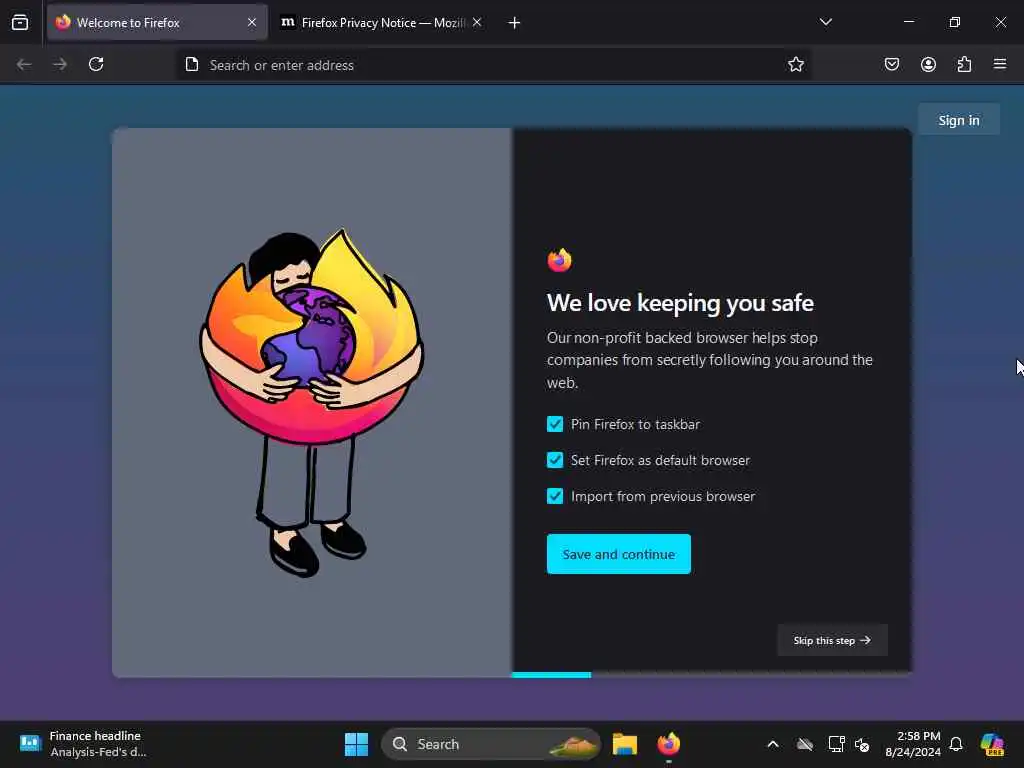This screenshot has width=1024, height=768.
Task: Close the Firefox Privacy Notice tab
Action: click(x=477, y=22)
